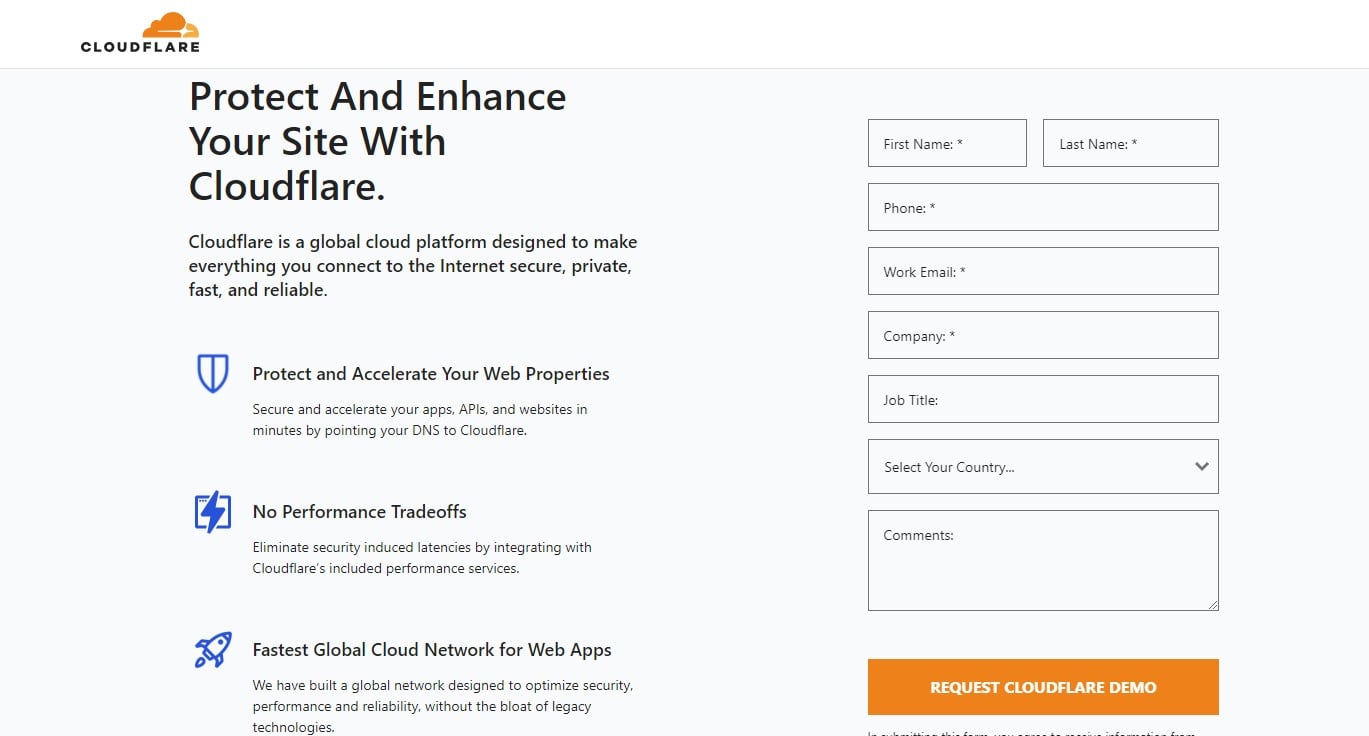Focus the First Name field
The image size is (1369, 736).
[947, 143]
